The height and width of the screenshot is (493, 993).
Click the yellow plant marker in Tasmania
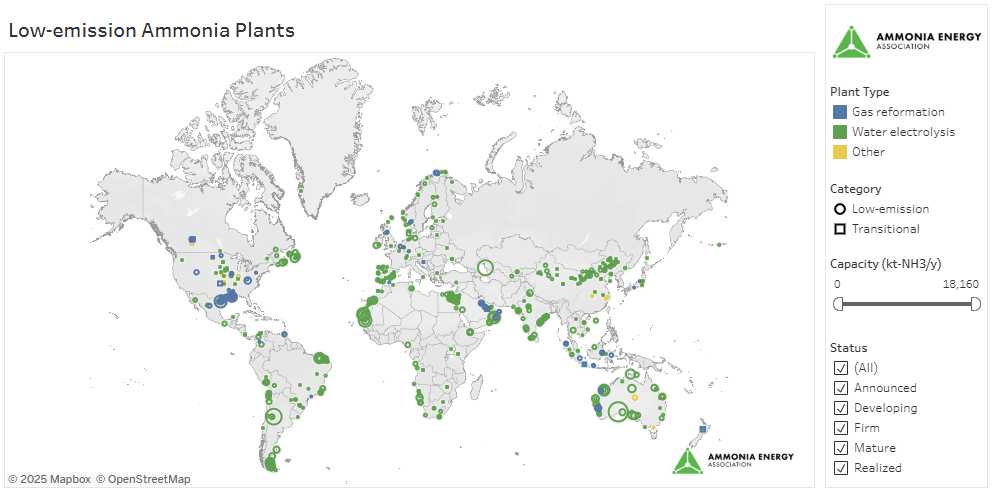(654, 428)
